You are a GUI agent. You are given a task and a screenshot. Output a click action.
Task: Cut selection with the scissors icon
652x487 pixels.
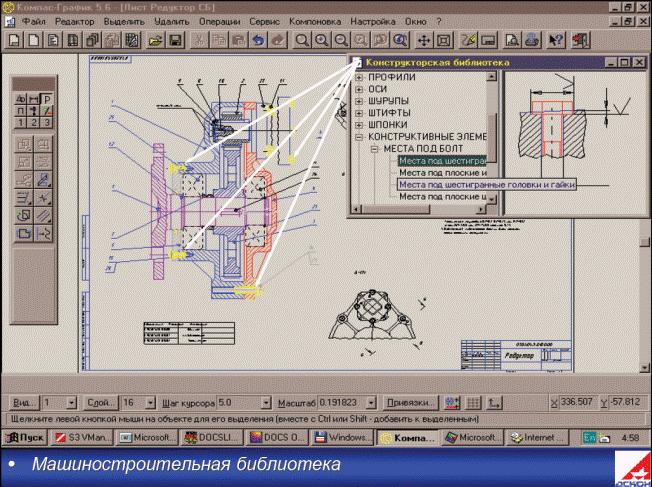click(199, 40)
